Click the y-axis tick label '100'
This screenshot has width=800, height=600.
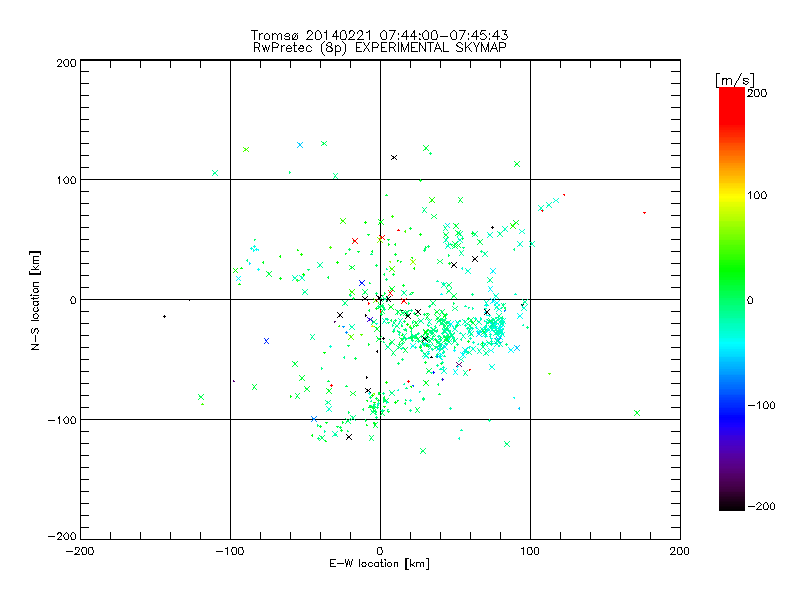[66, 181]
